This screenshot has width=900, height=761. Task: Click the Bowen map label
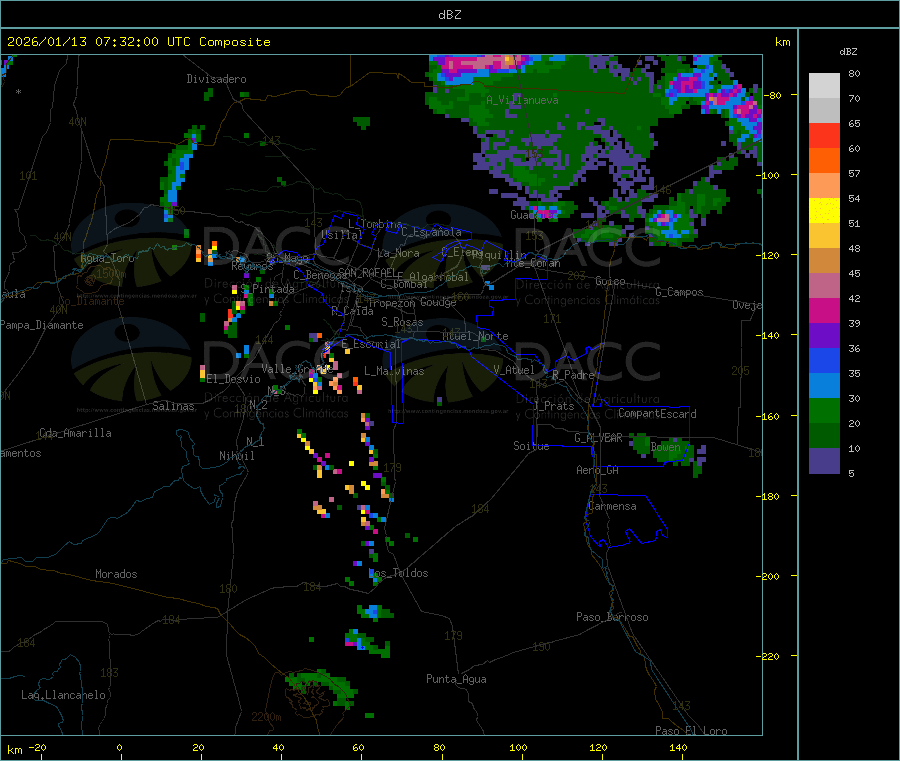666,447
